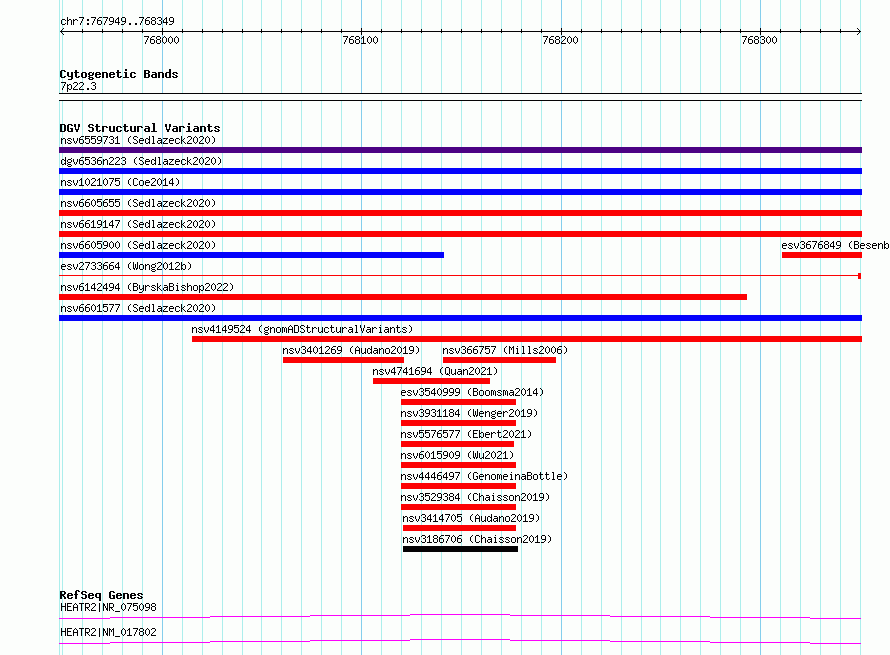
Task: Select nsv6605655 (Sedlazeck2020) label
Action: coord(138,203)
